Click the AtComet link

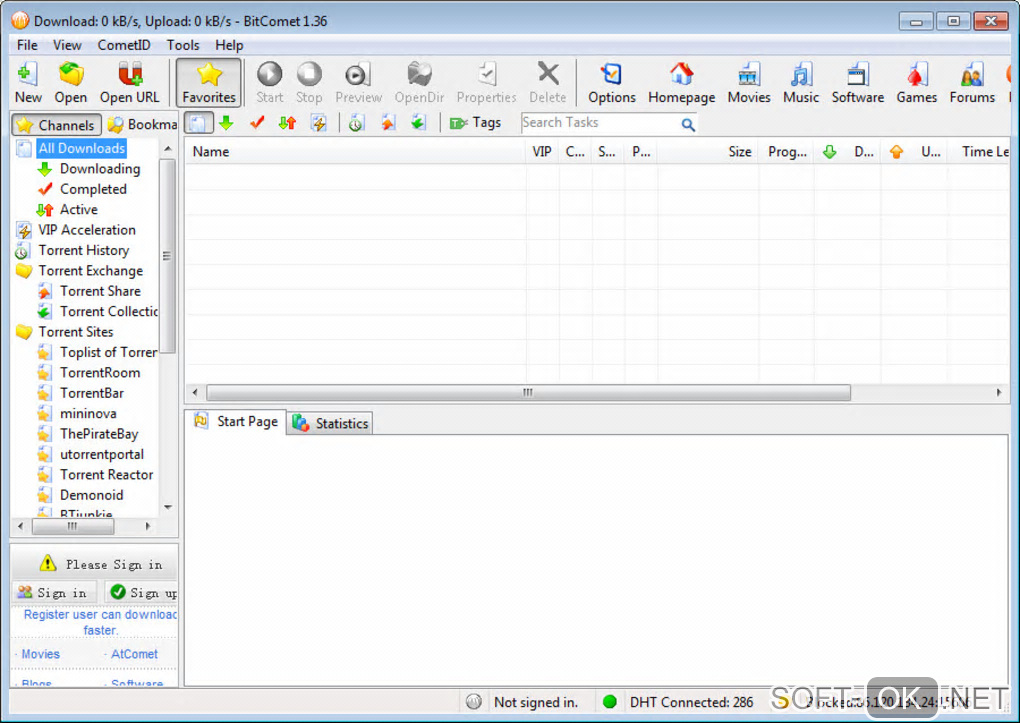click(134, 654)
